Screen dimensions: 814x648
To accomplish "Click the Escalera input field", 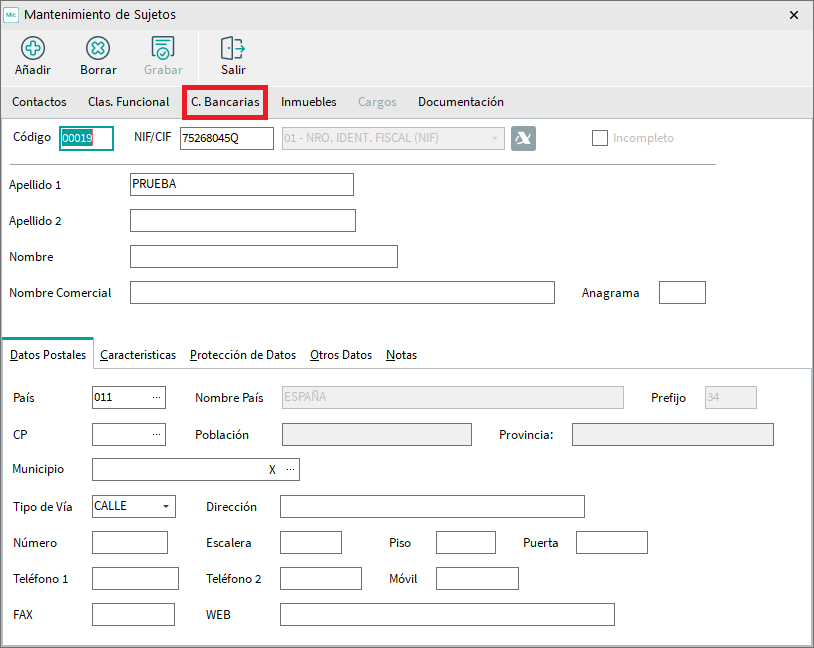I will 311,543.
